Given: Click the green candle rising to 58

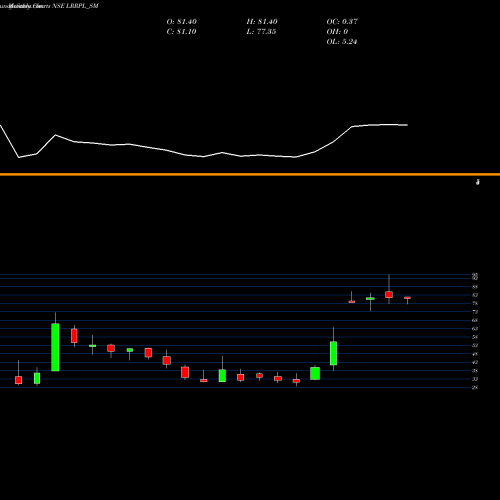Looking at the screenshot, I should pyautogui.click(x=333, y=353).
